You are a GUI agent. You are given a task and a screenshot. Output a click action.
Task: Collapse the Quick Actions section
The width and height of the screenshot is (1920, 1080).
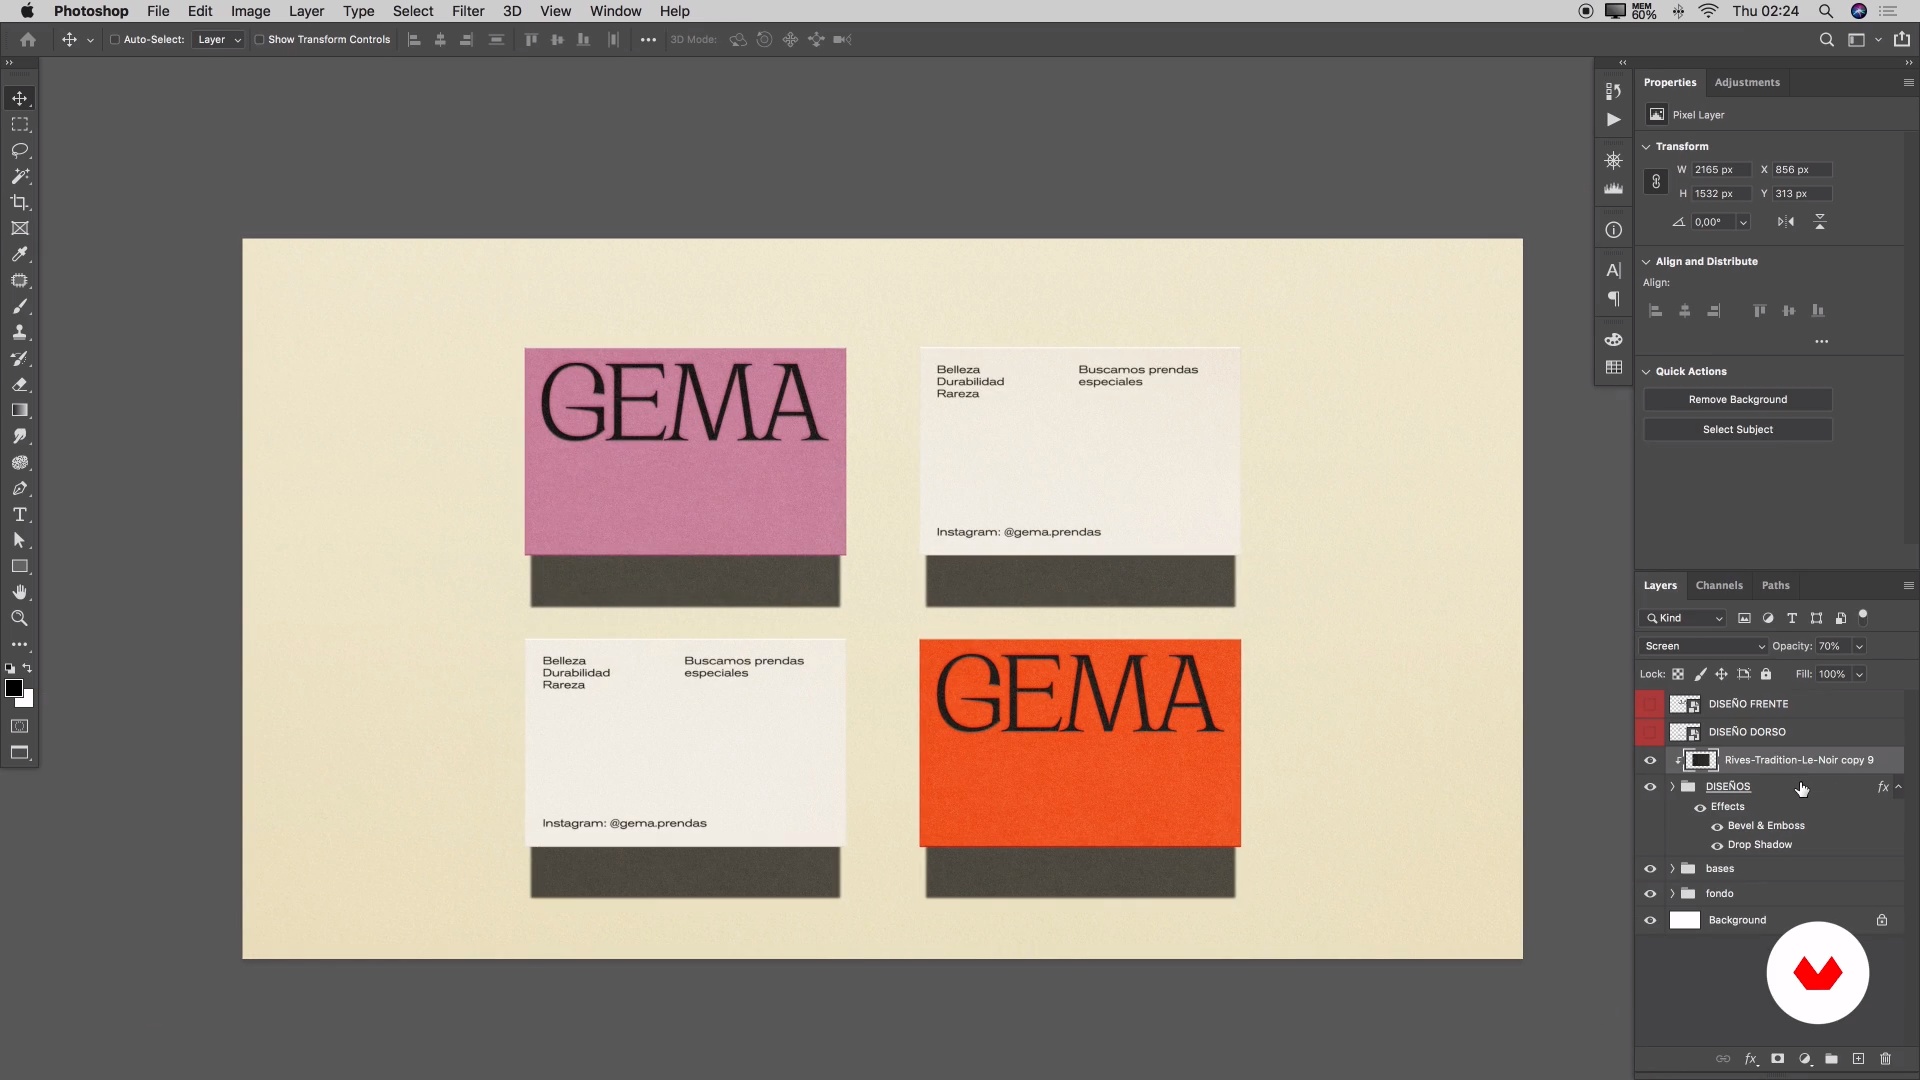coord(1646,372)
